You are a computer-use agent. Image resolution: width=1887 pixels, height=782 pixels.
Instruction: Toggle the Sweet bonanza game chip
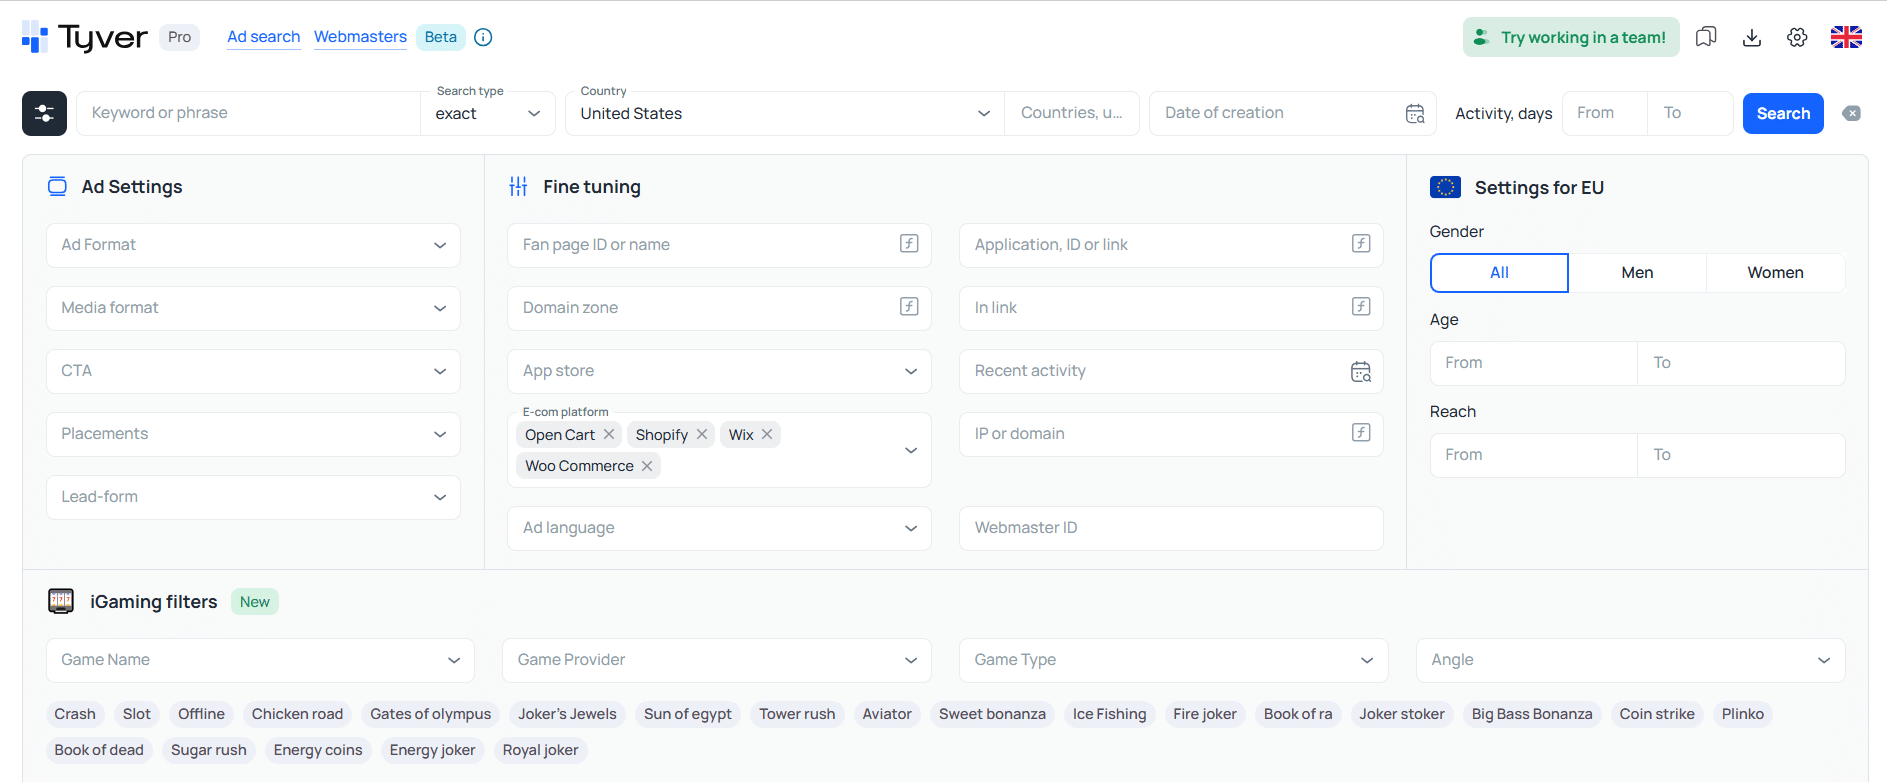(x=992, y=714)
